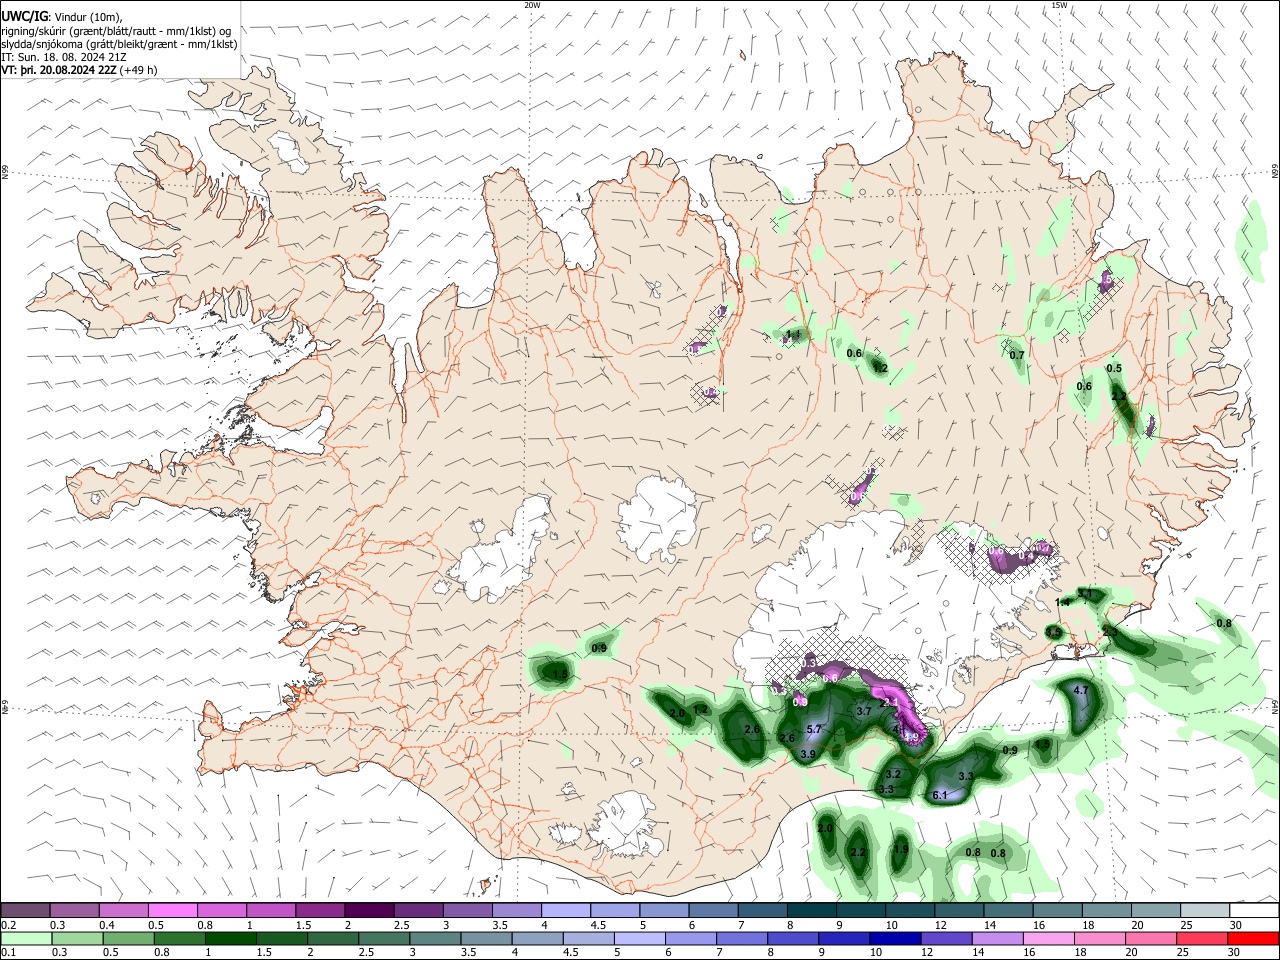Screen dimensions: 1280x960
Task: Click the 3.9 precipitation value on the map
Action: tap(808, 754)
